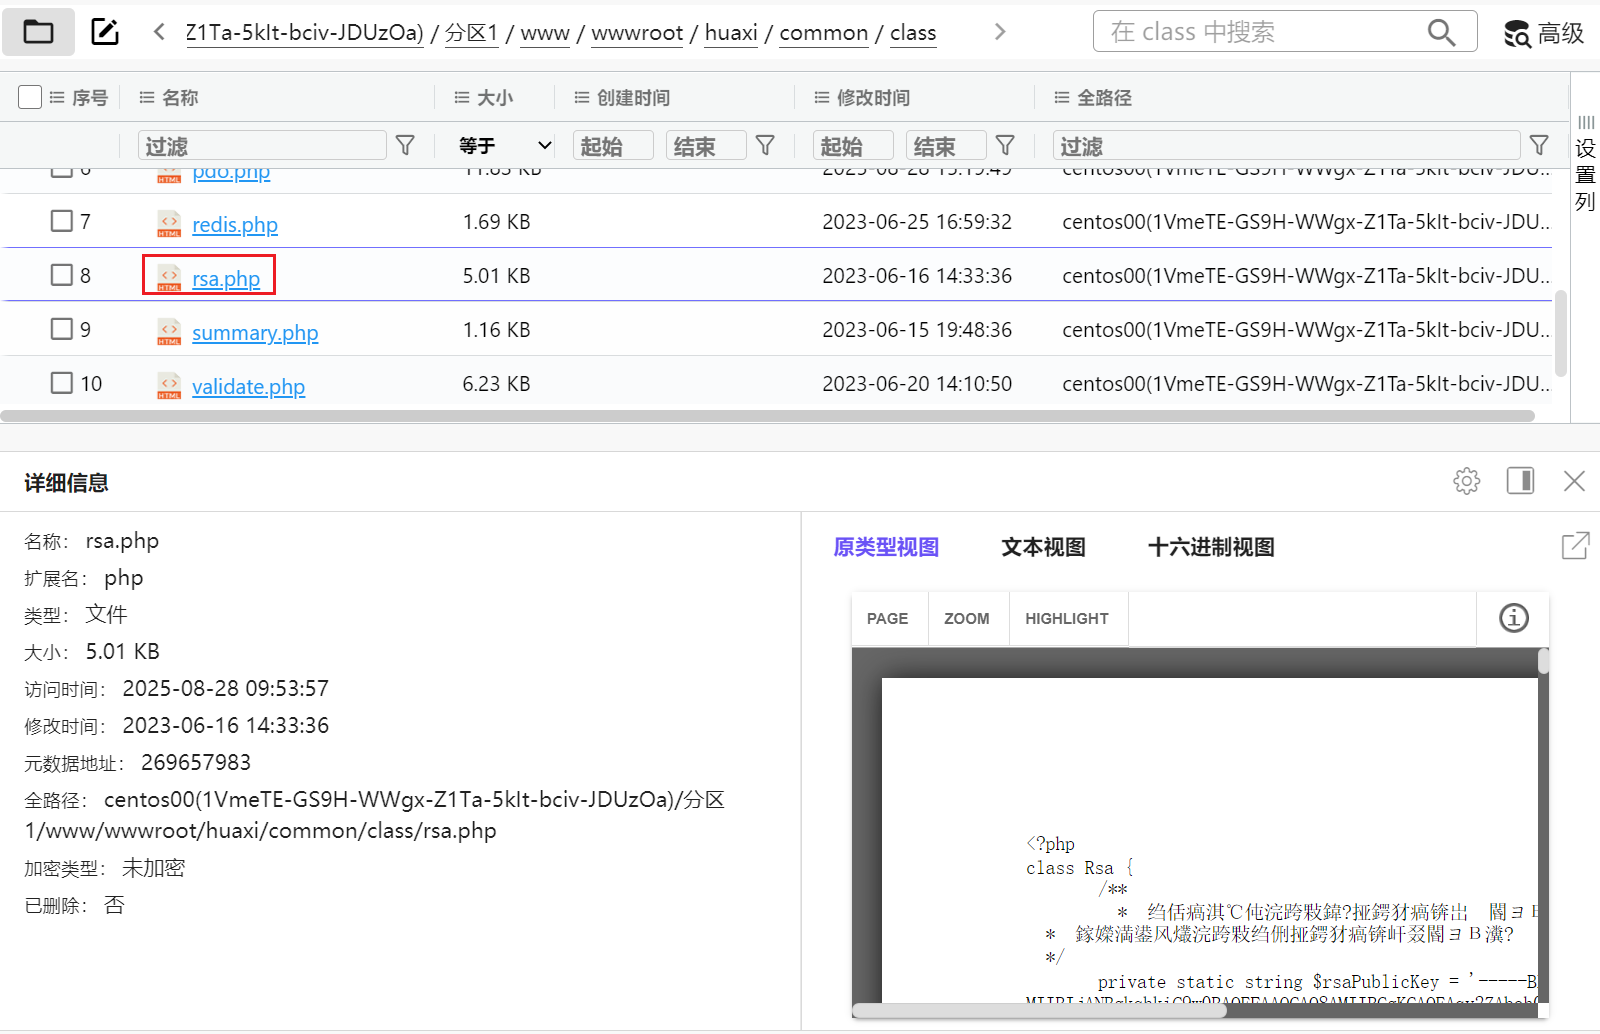Screen dimensions: 1600x1034
Task: Switch to the 十六进制视图 tab
Action: pos(1210,547)
